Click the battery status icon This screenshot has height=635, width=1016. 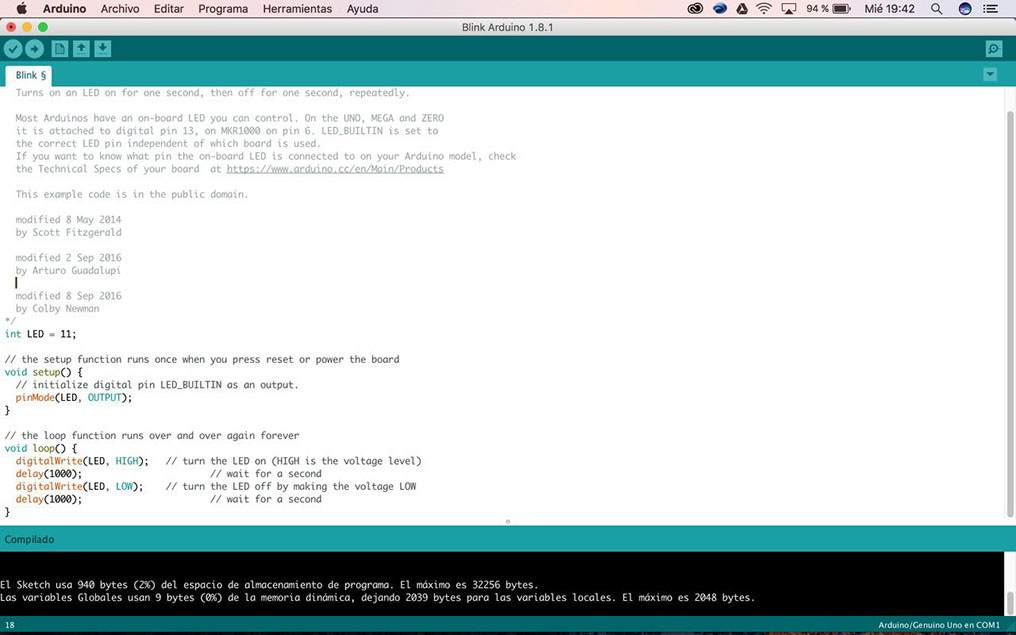click(841, 8)
